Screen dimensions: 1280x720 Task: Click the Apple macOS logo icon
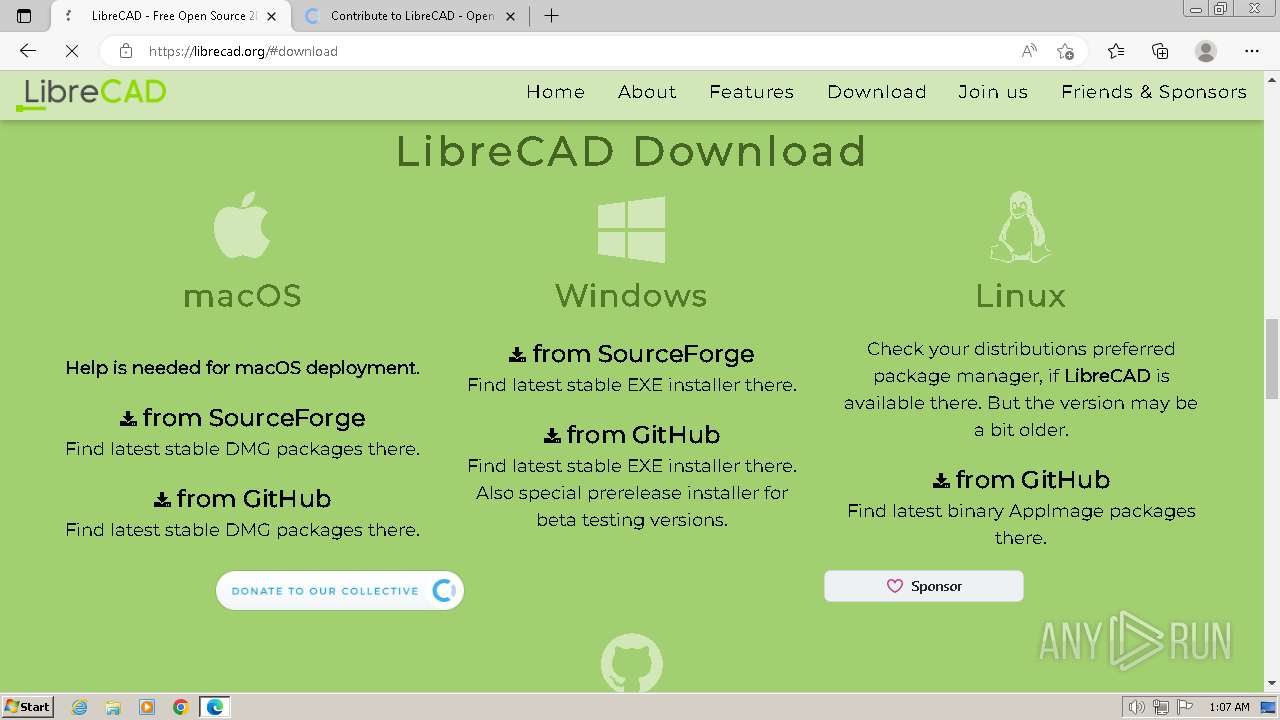tap(242, 226)
